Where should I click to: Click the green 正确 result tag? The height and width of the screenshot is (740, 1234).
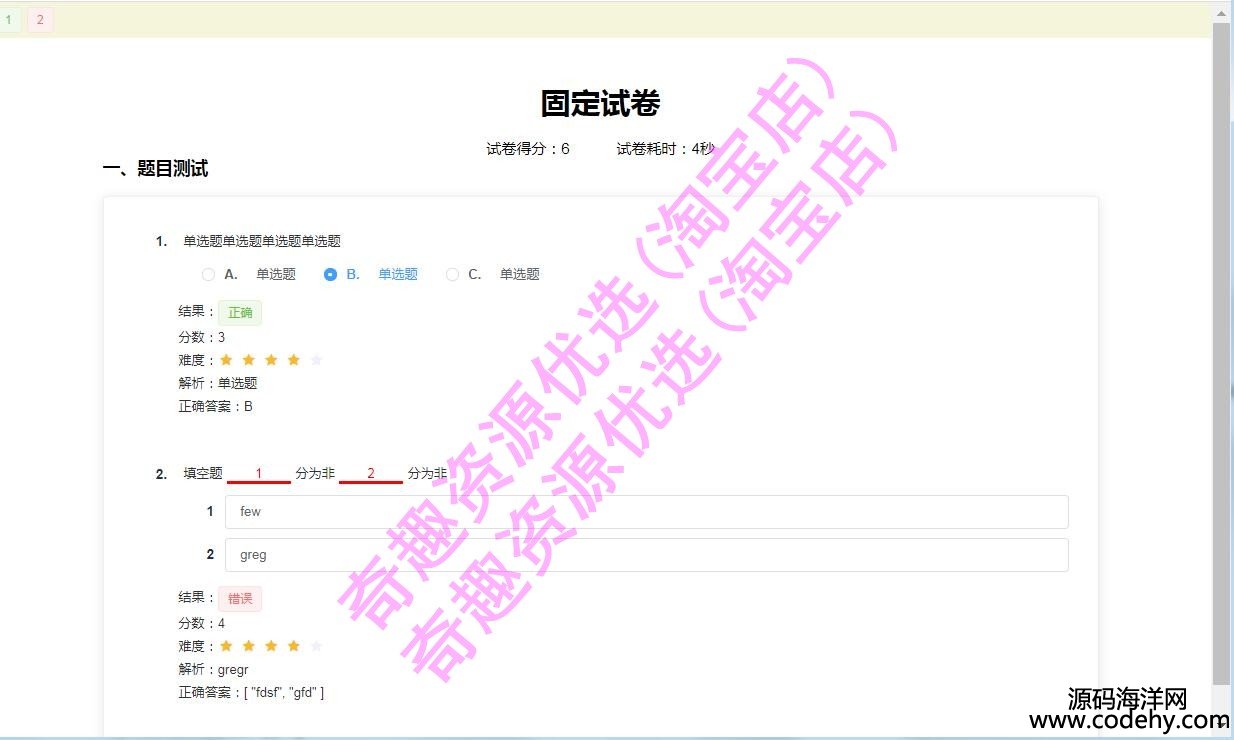(240, 312)
